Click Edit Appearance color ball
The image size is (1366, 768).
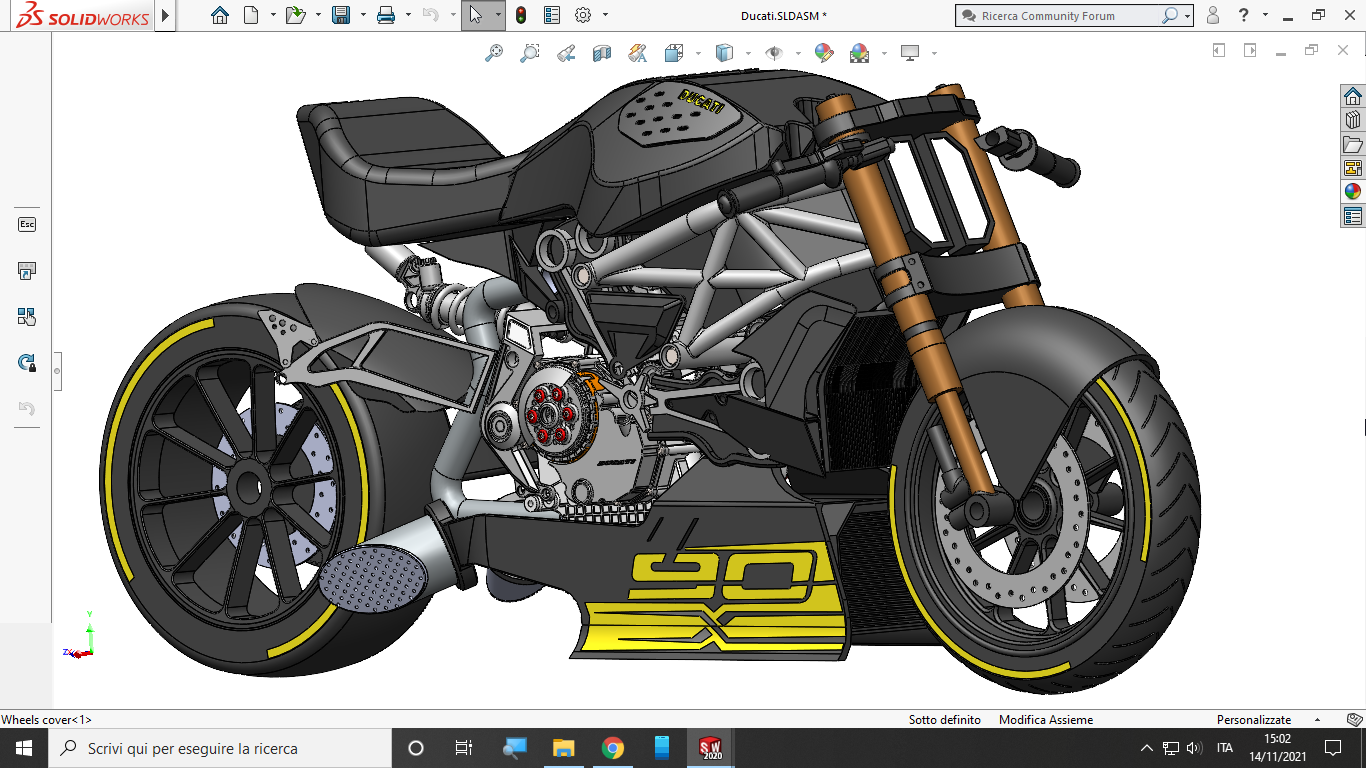pos(824,53)
